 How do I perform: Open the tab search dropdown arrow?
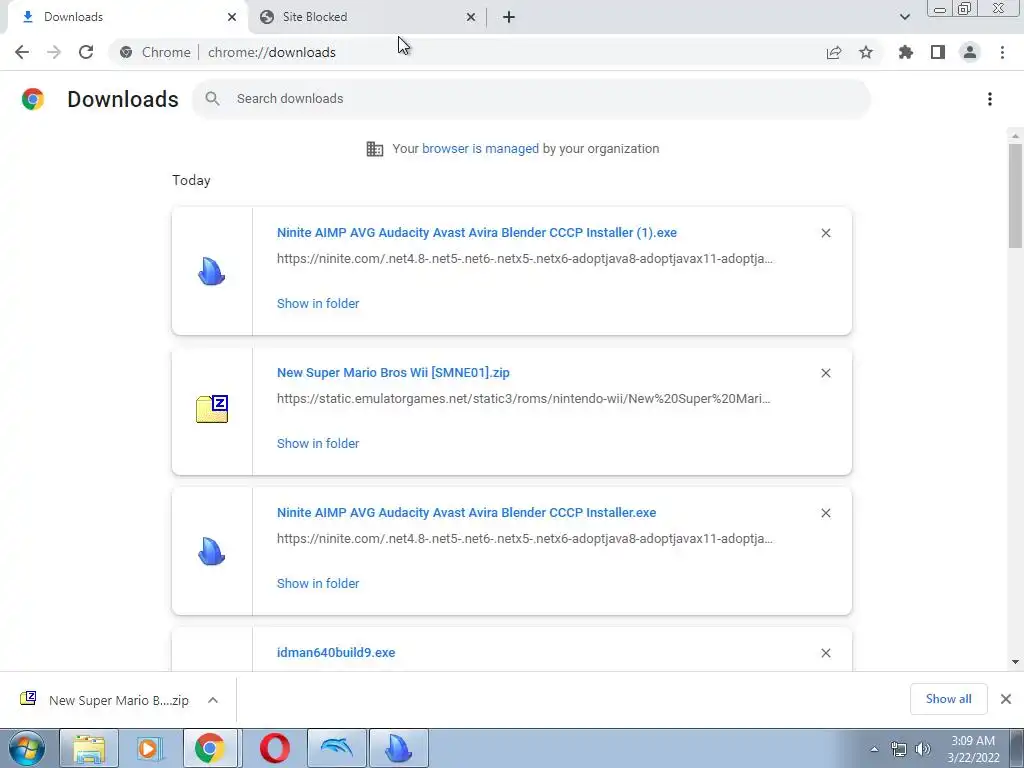pos(904,17)
